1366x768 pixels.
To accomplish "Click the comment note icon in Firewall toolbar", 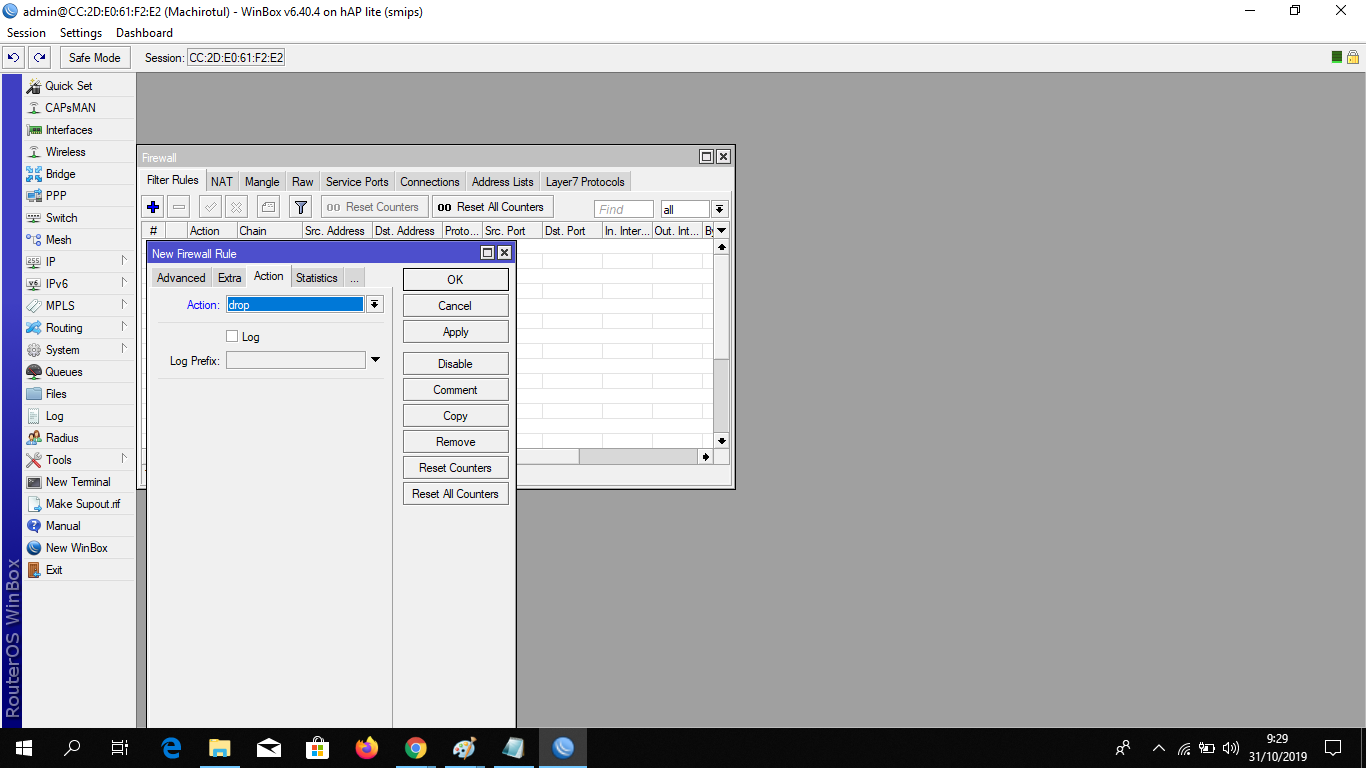I will (268, 207).
